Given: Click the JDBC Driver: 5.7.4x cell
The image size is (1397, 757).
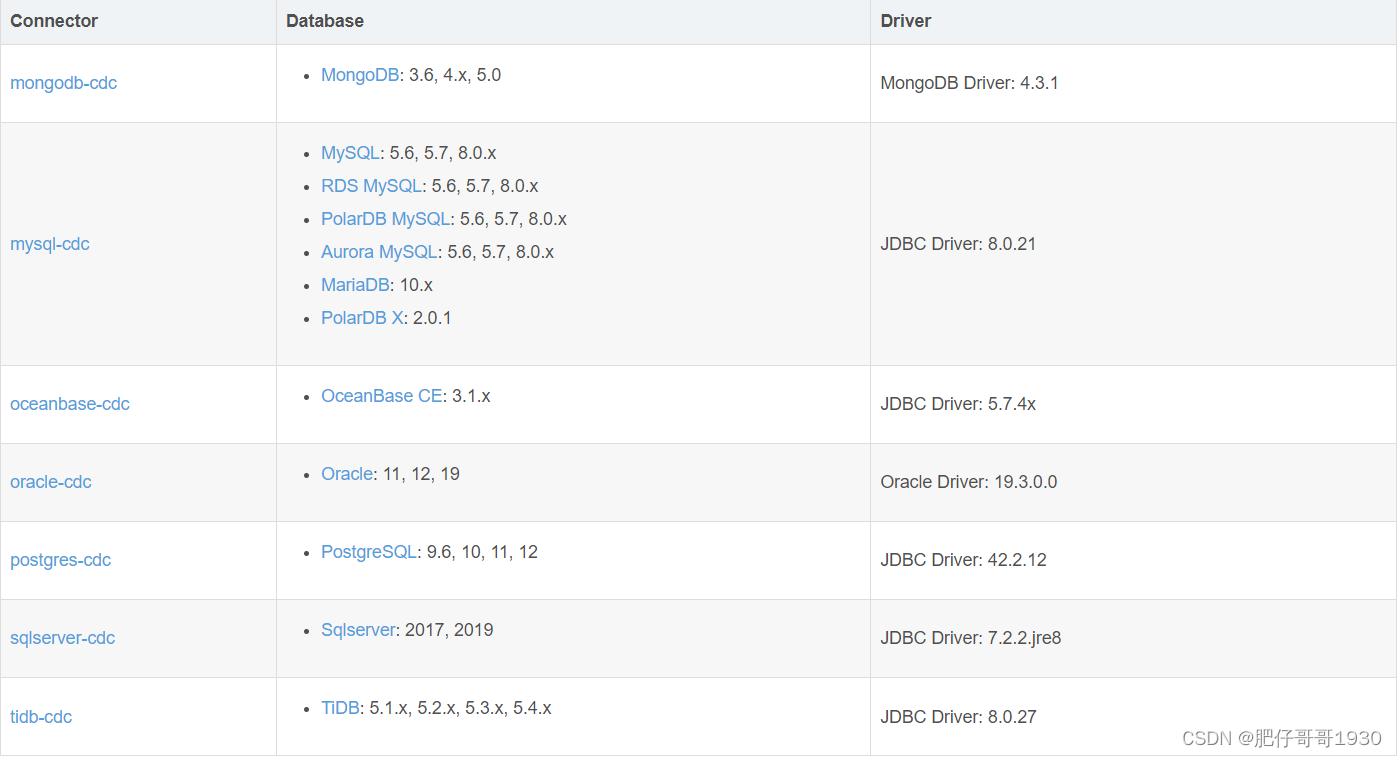Looking at the screenshot, I should pyautogui.click(x=1133, y=404).
